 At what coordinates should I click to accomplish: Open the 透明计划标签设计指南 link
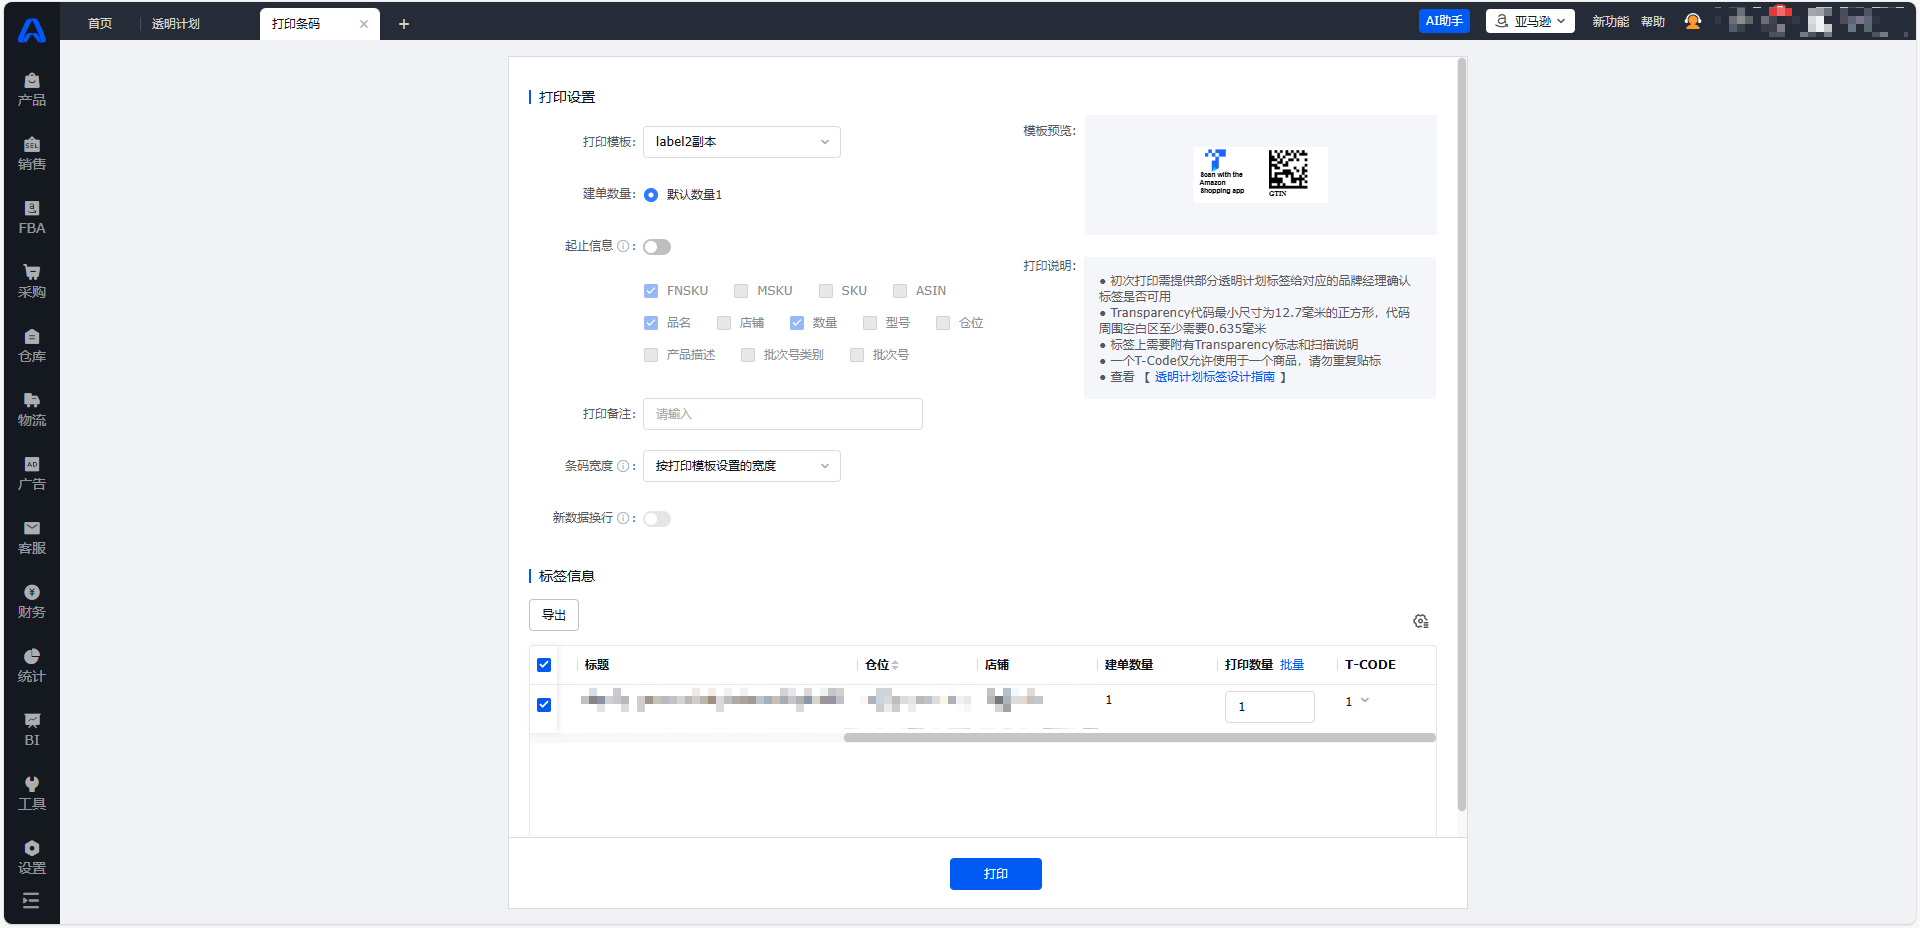click(x=1214, y=377)
